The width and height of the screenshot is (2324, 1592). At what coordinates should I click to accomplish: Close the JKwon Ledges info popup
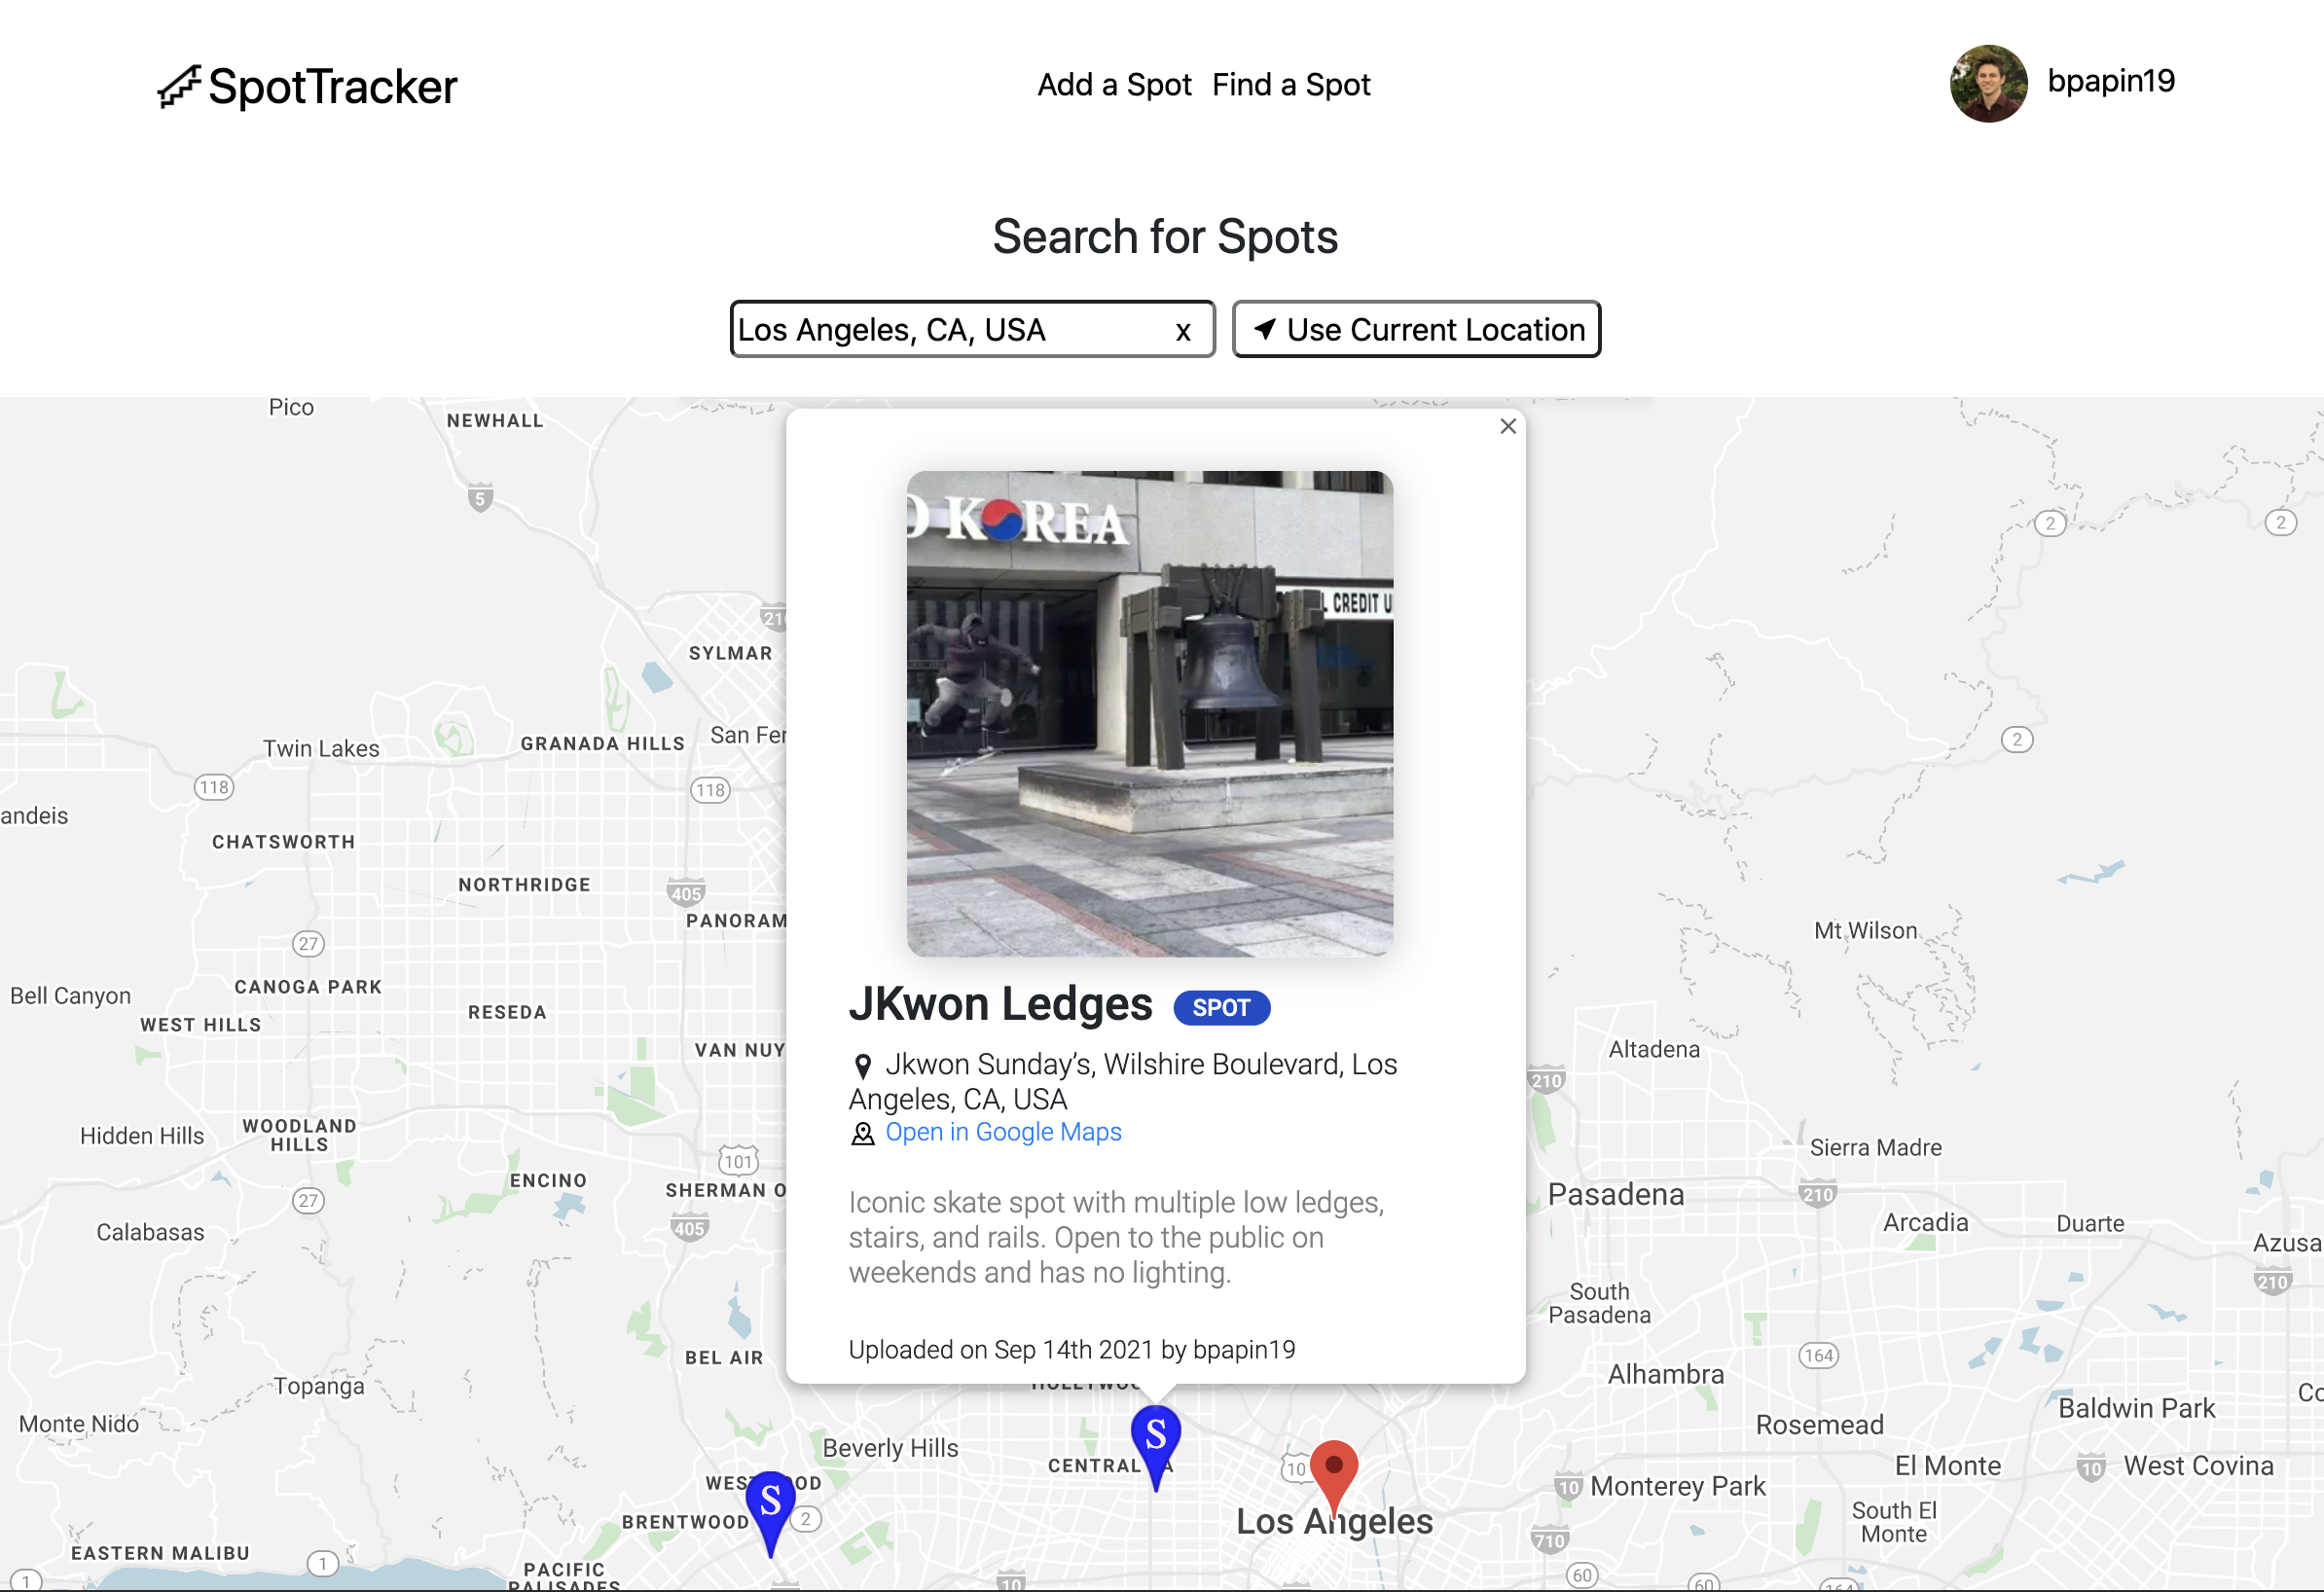pyautogui.click(x=1507, y=427)
